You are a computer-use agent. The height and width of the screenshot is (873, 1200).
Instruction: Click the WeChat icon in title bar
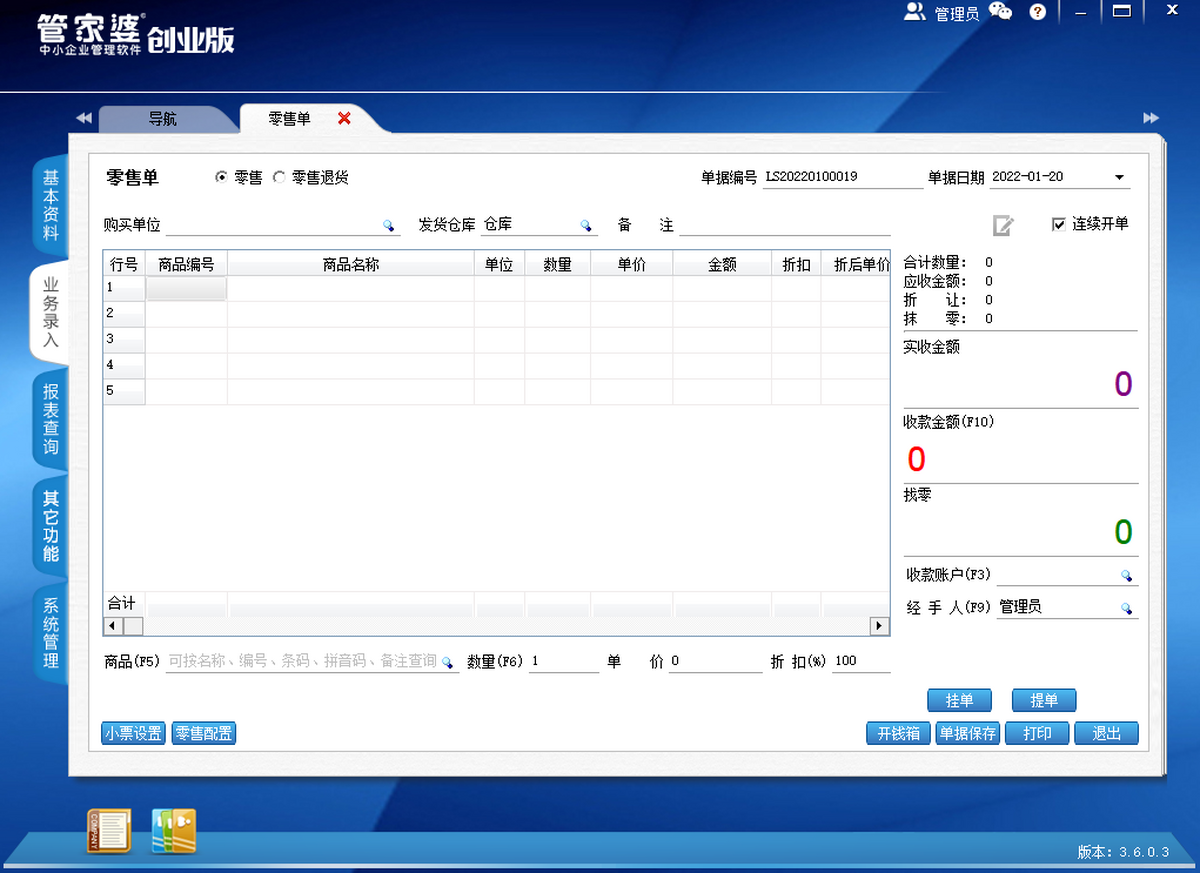(x=1000, y=12)
